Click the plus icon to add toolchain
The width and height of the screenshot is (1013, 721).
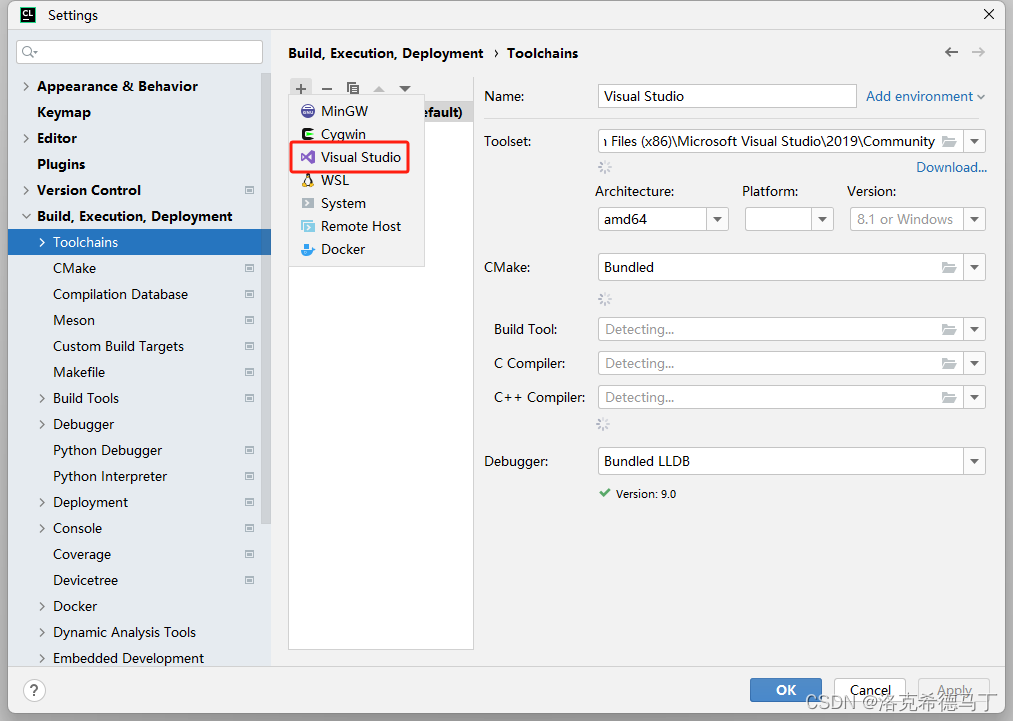[301, 89]
